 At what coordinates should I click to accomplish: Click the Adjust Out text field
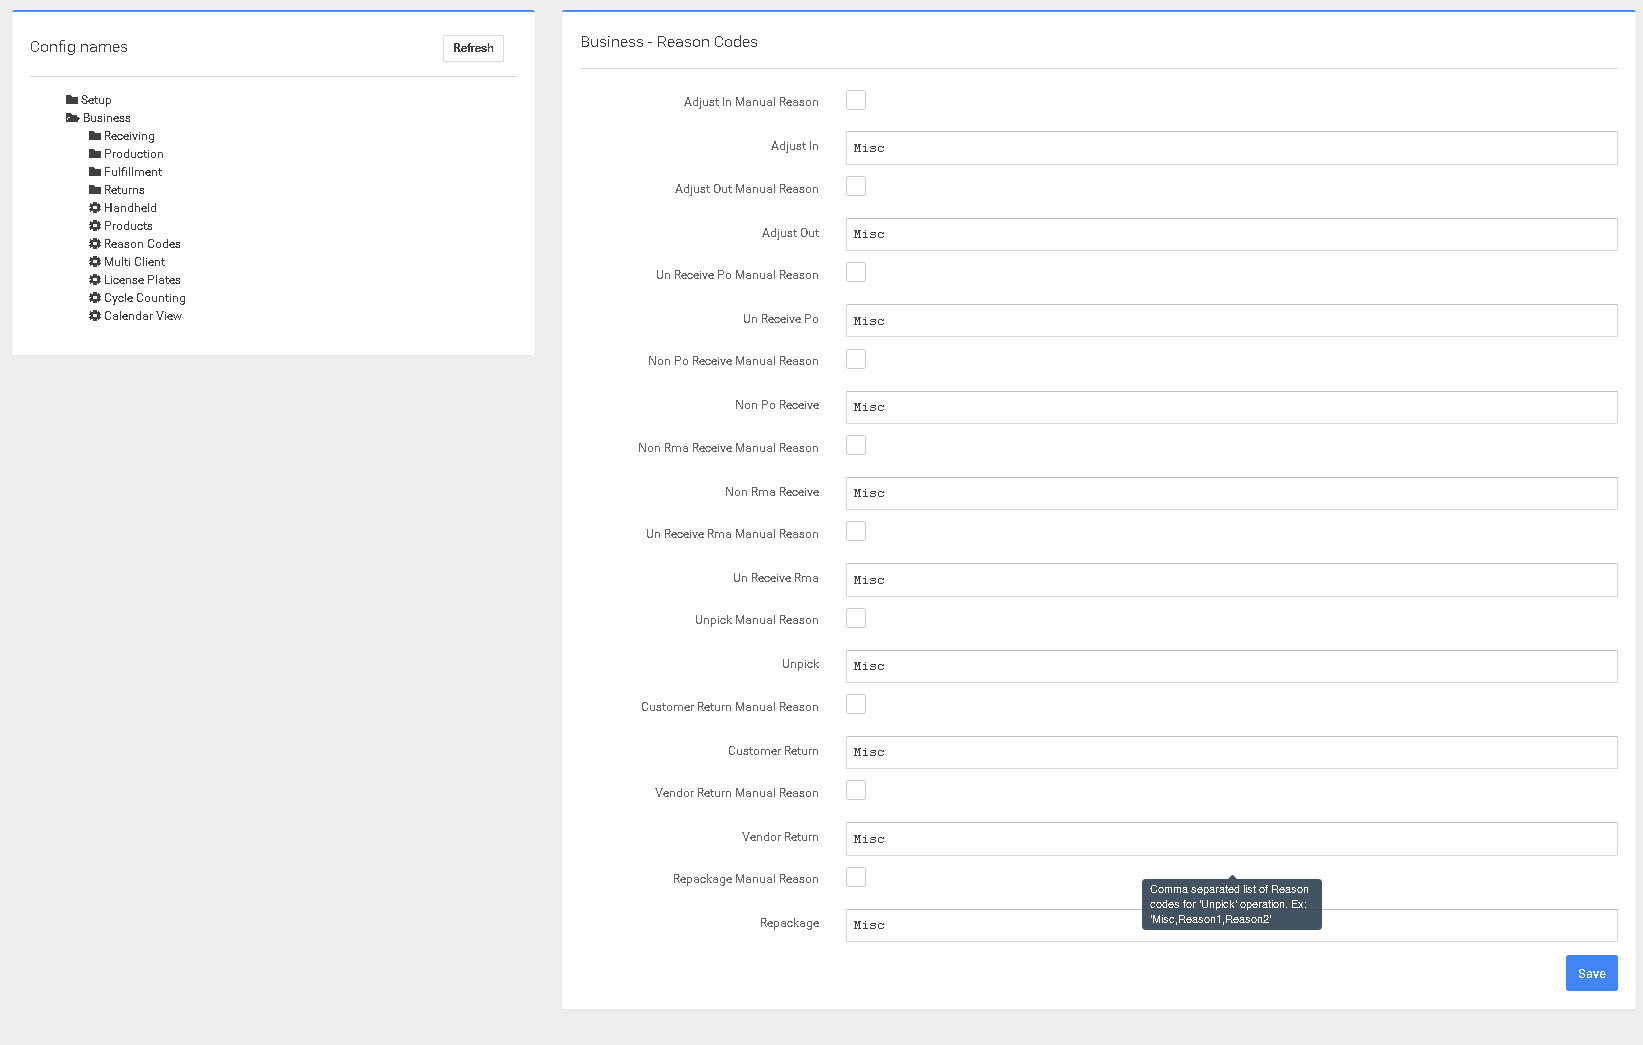[x=1231, y=234]
